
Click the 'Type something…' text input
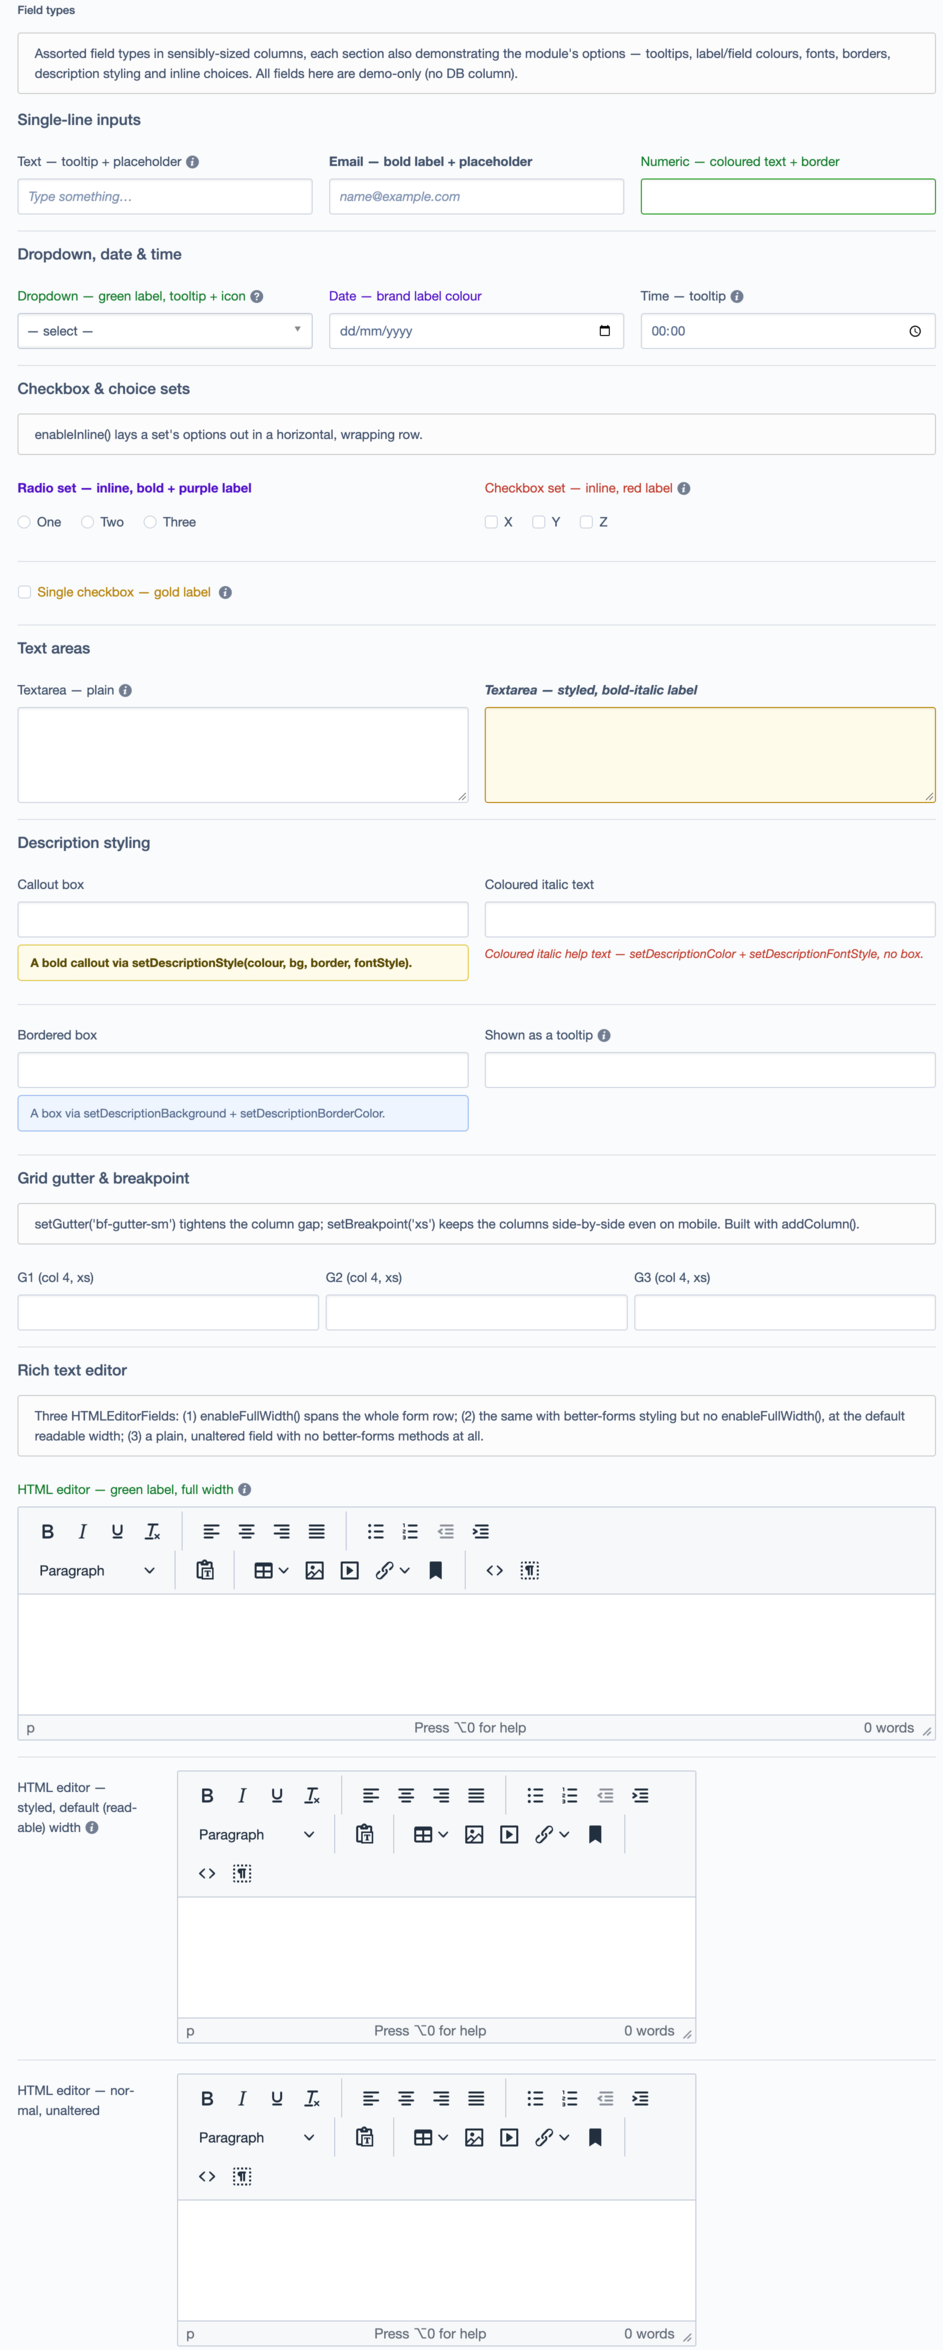point(165,196)
